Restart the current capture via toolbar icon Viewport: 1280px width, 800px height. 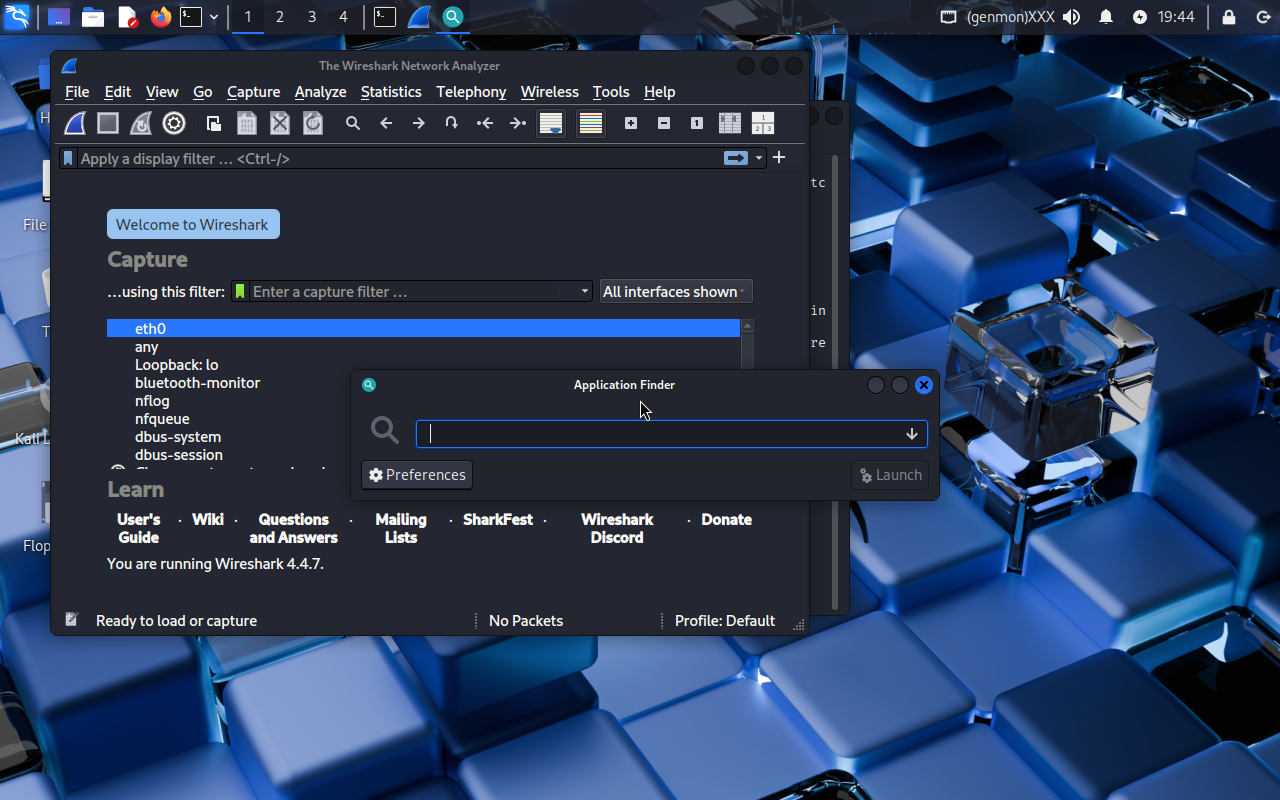tap(141, 123)
